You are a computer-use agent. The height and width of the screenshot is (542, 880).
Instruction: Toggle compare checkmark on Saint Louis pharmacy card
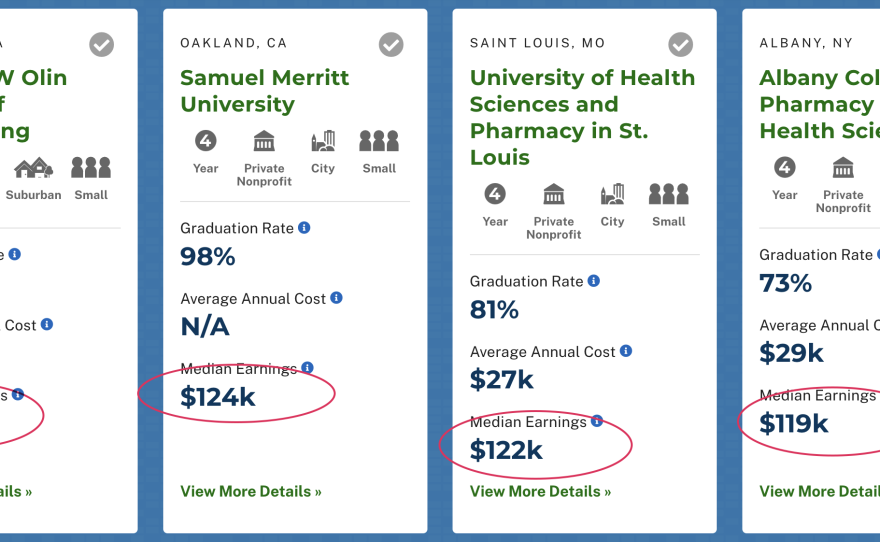[680, 44]
